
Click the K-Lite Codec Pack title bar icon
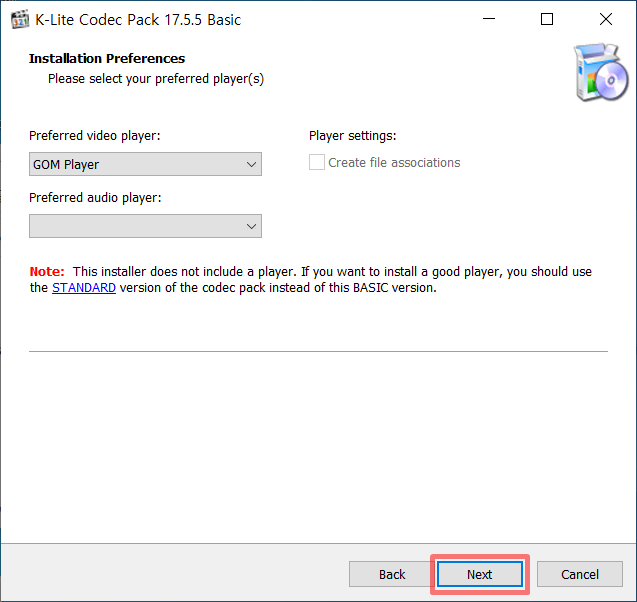click(20, 19)
